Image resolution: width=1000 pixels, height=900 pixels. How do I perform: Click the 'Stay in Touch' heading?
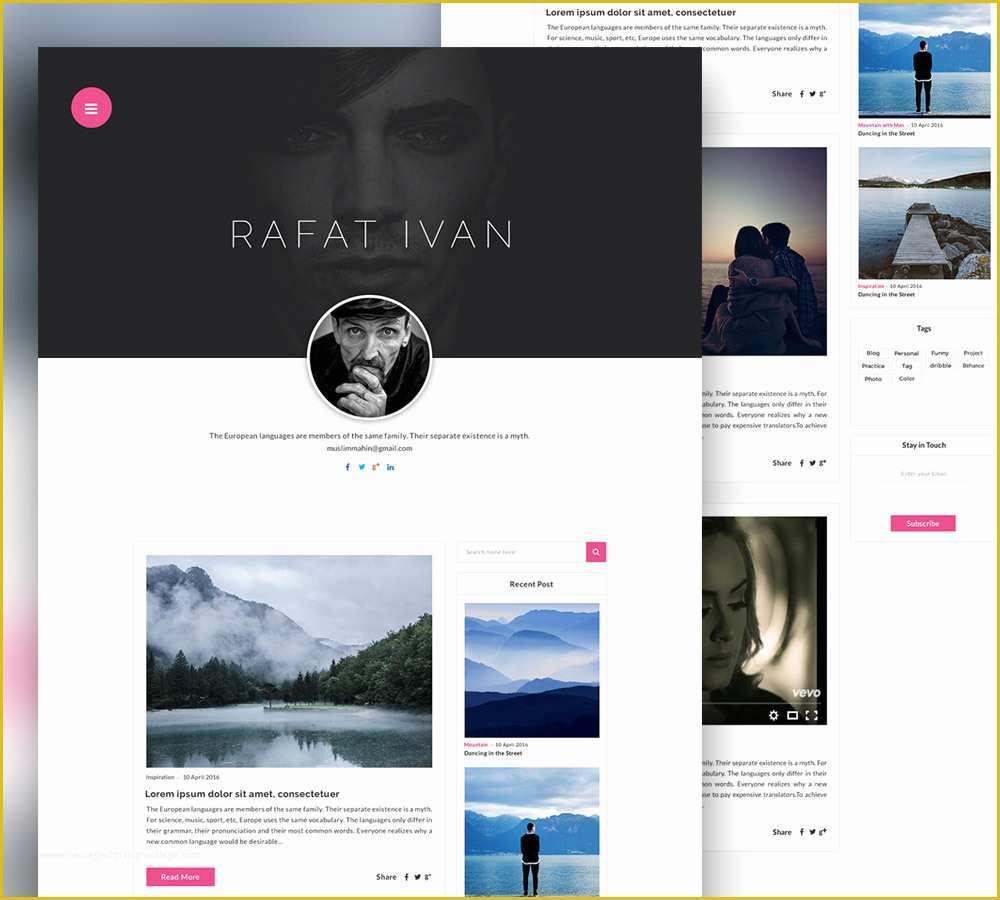point(923,445)
